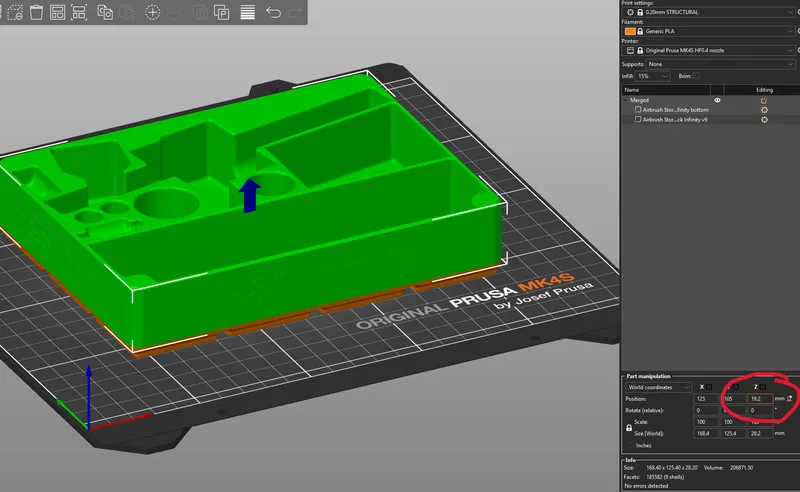Screen dimensions: 800x492
Task: Toggle the scale proportions lock
Action: click(629, 428)
